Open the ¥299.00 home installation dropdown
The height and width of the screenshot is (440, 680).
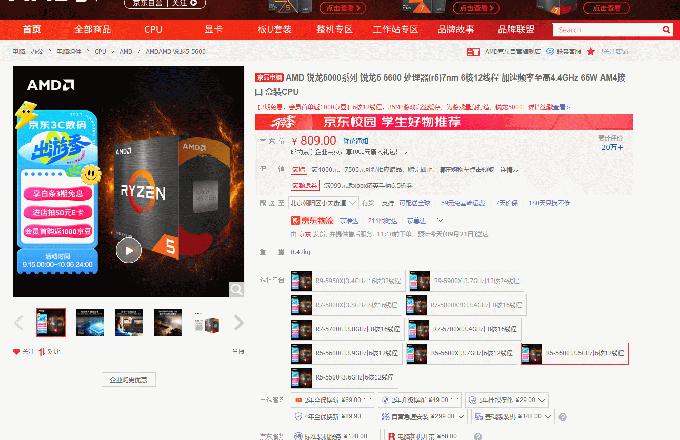[422, 417]
